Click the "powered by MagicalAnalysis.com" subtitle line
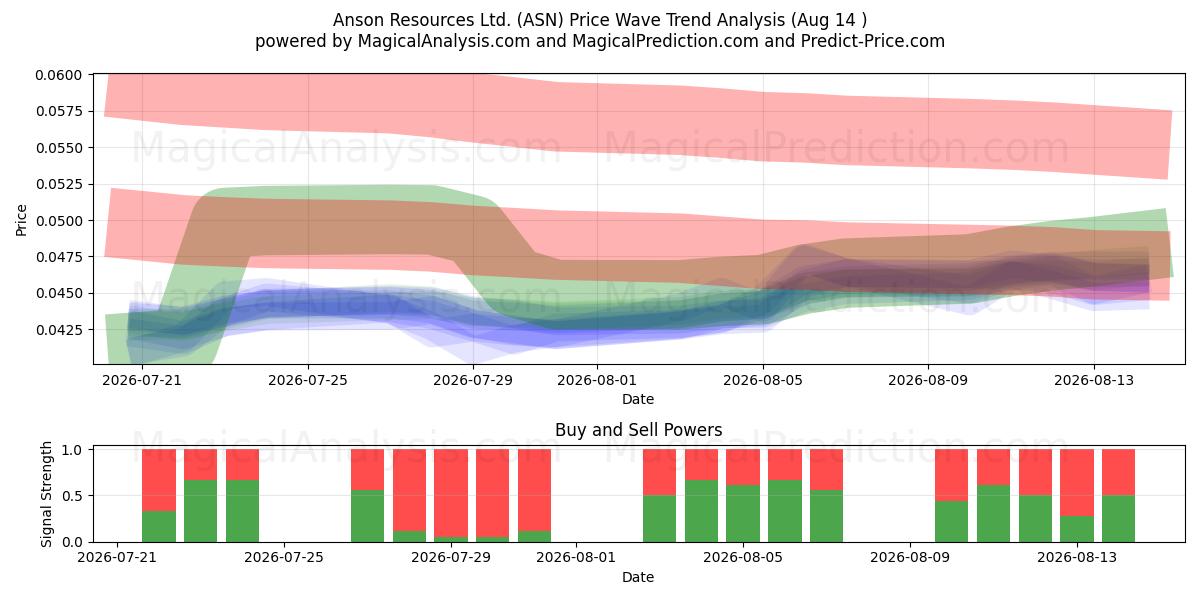 click(x=600, y=41)
